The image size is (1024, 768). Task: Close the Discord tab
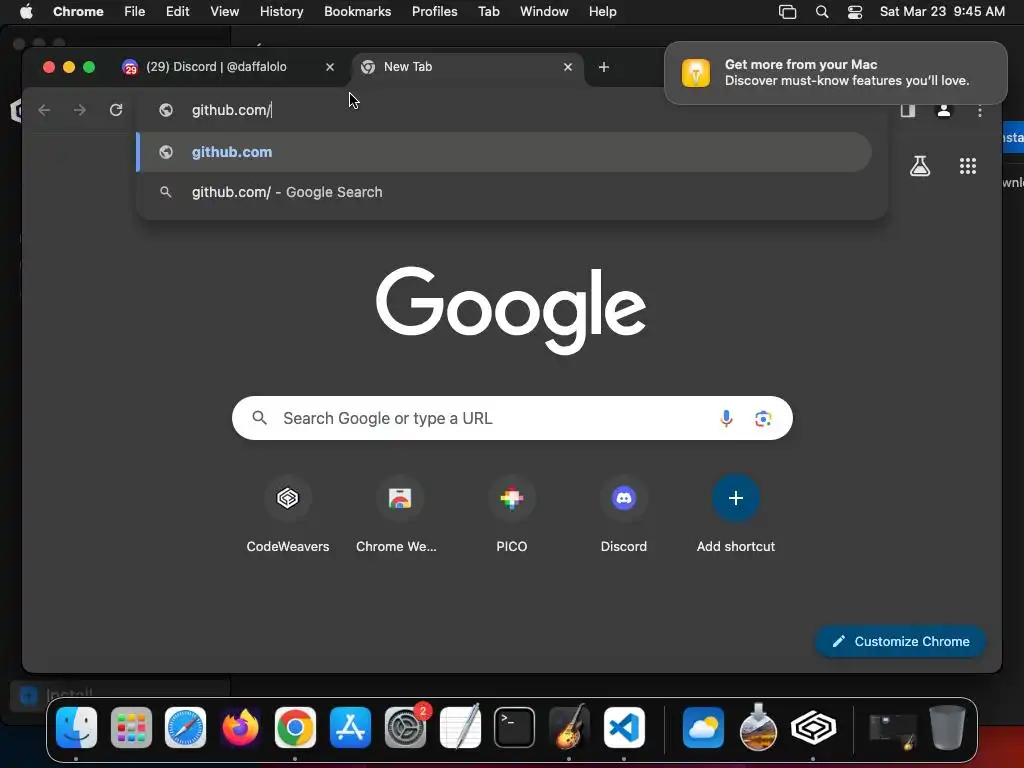(x=330, y=67)
